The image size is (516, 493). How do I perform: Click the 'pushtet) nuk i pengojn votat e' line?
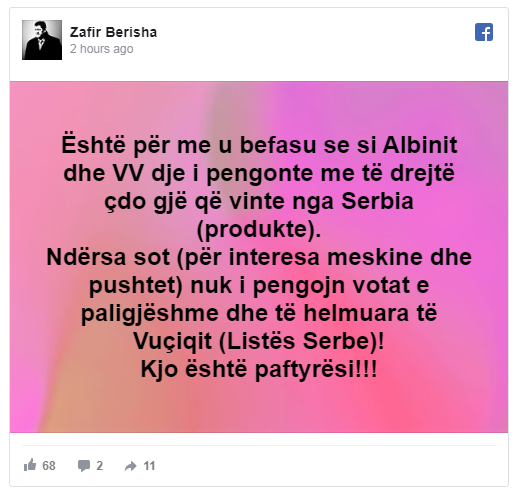pyautogui.click(x=259, y=286)
